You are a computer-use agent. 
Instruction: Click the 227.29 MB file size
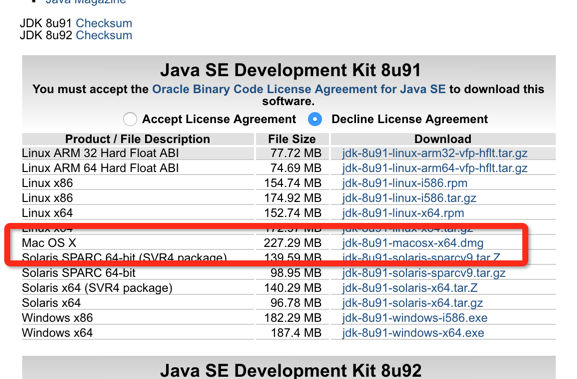pyautogui.click(x=292, y=243)
